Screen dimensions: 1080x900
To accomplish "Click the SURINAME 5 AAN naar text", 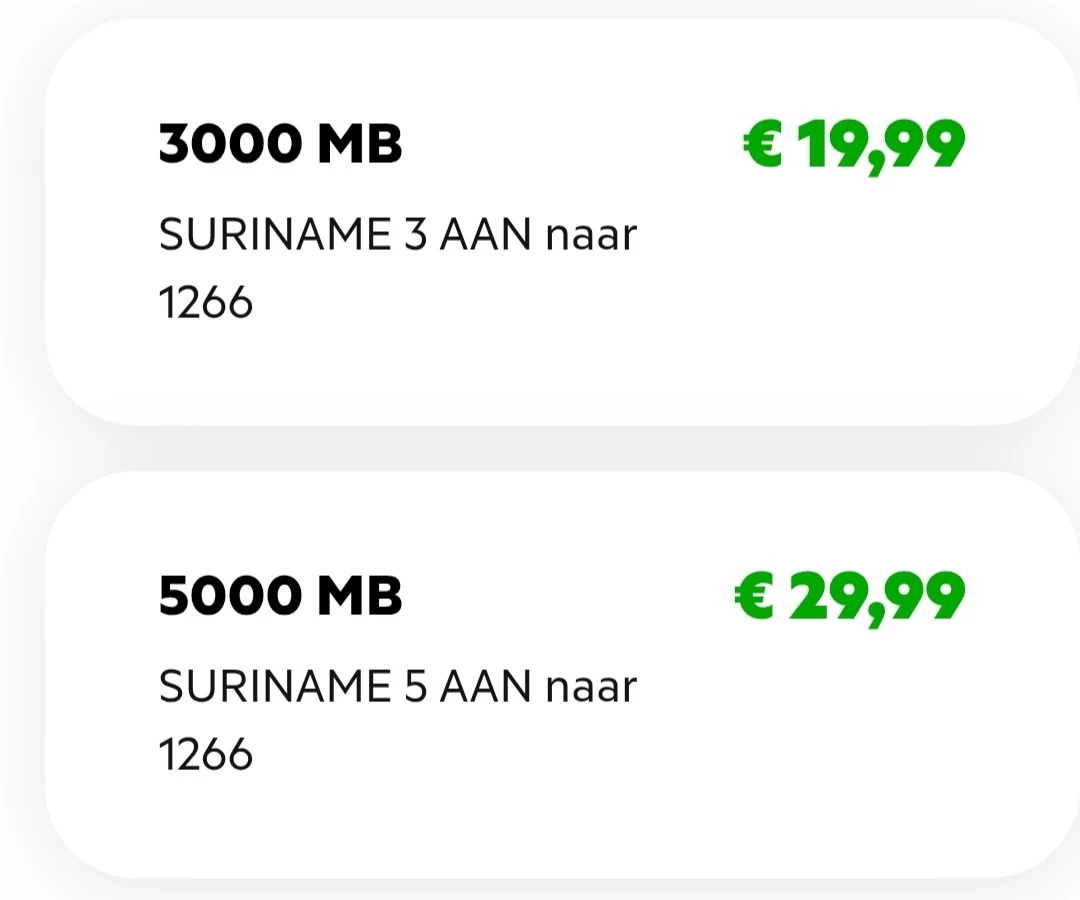I will point(397,687).
